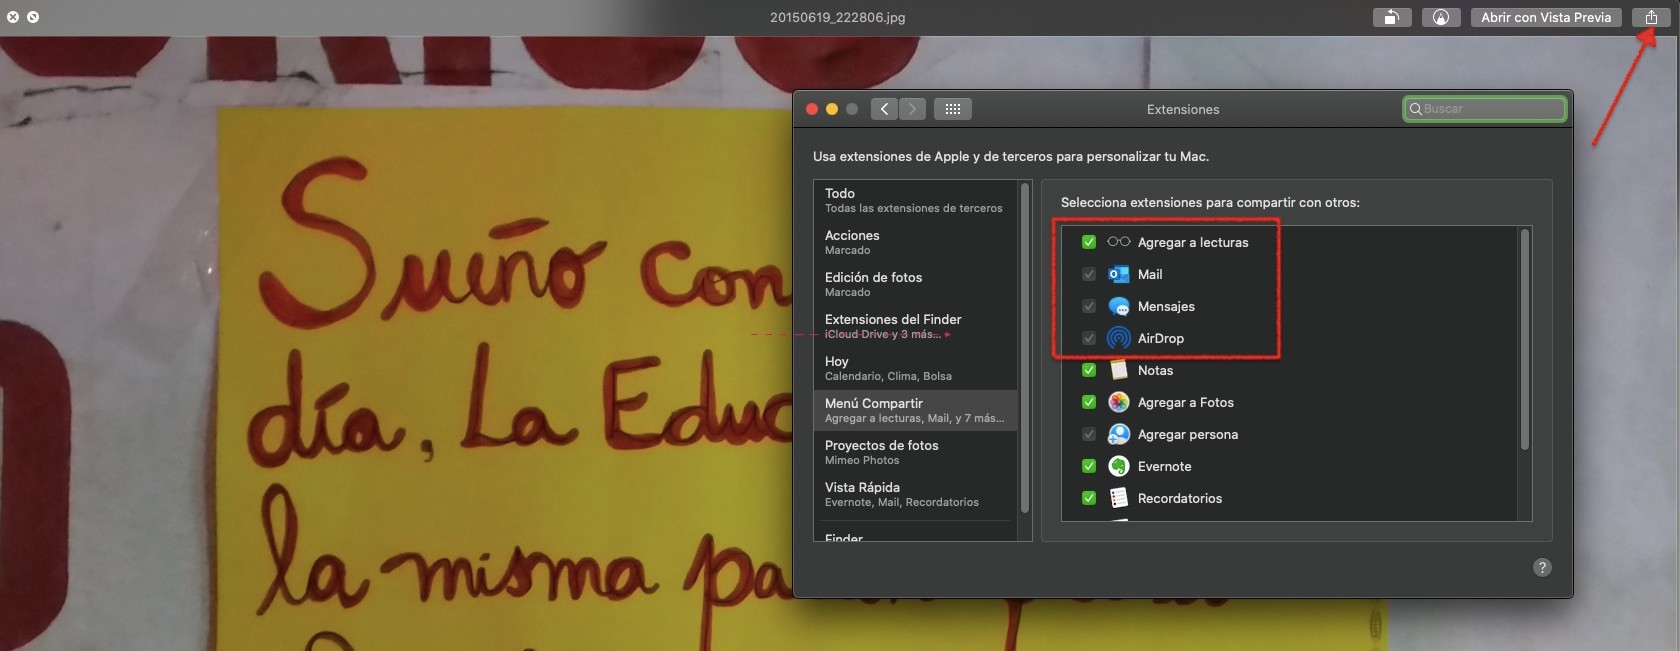Image resolution: width=1680 pixels, height=651 pixels.
Task: Click the Share icon in Quick Look toolbar
Action: pyautogui.click(x=1651, y=17)
